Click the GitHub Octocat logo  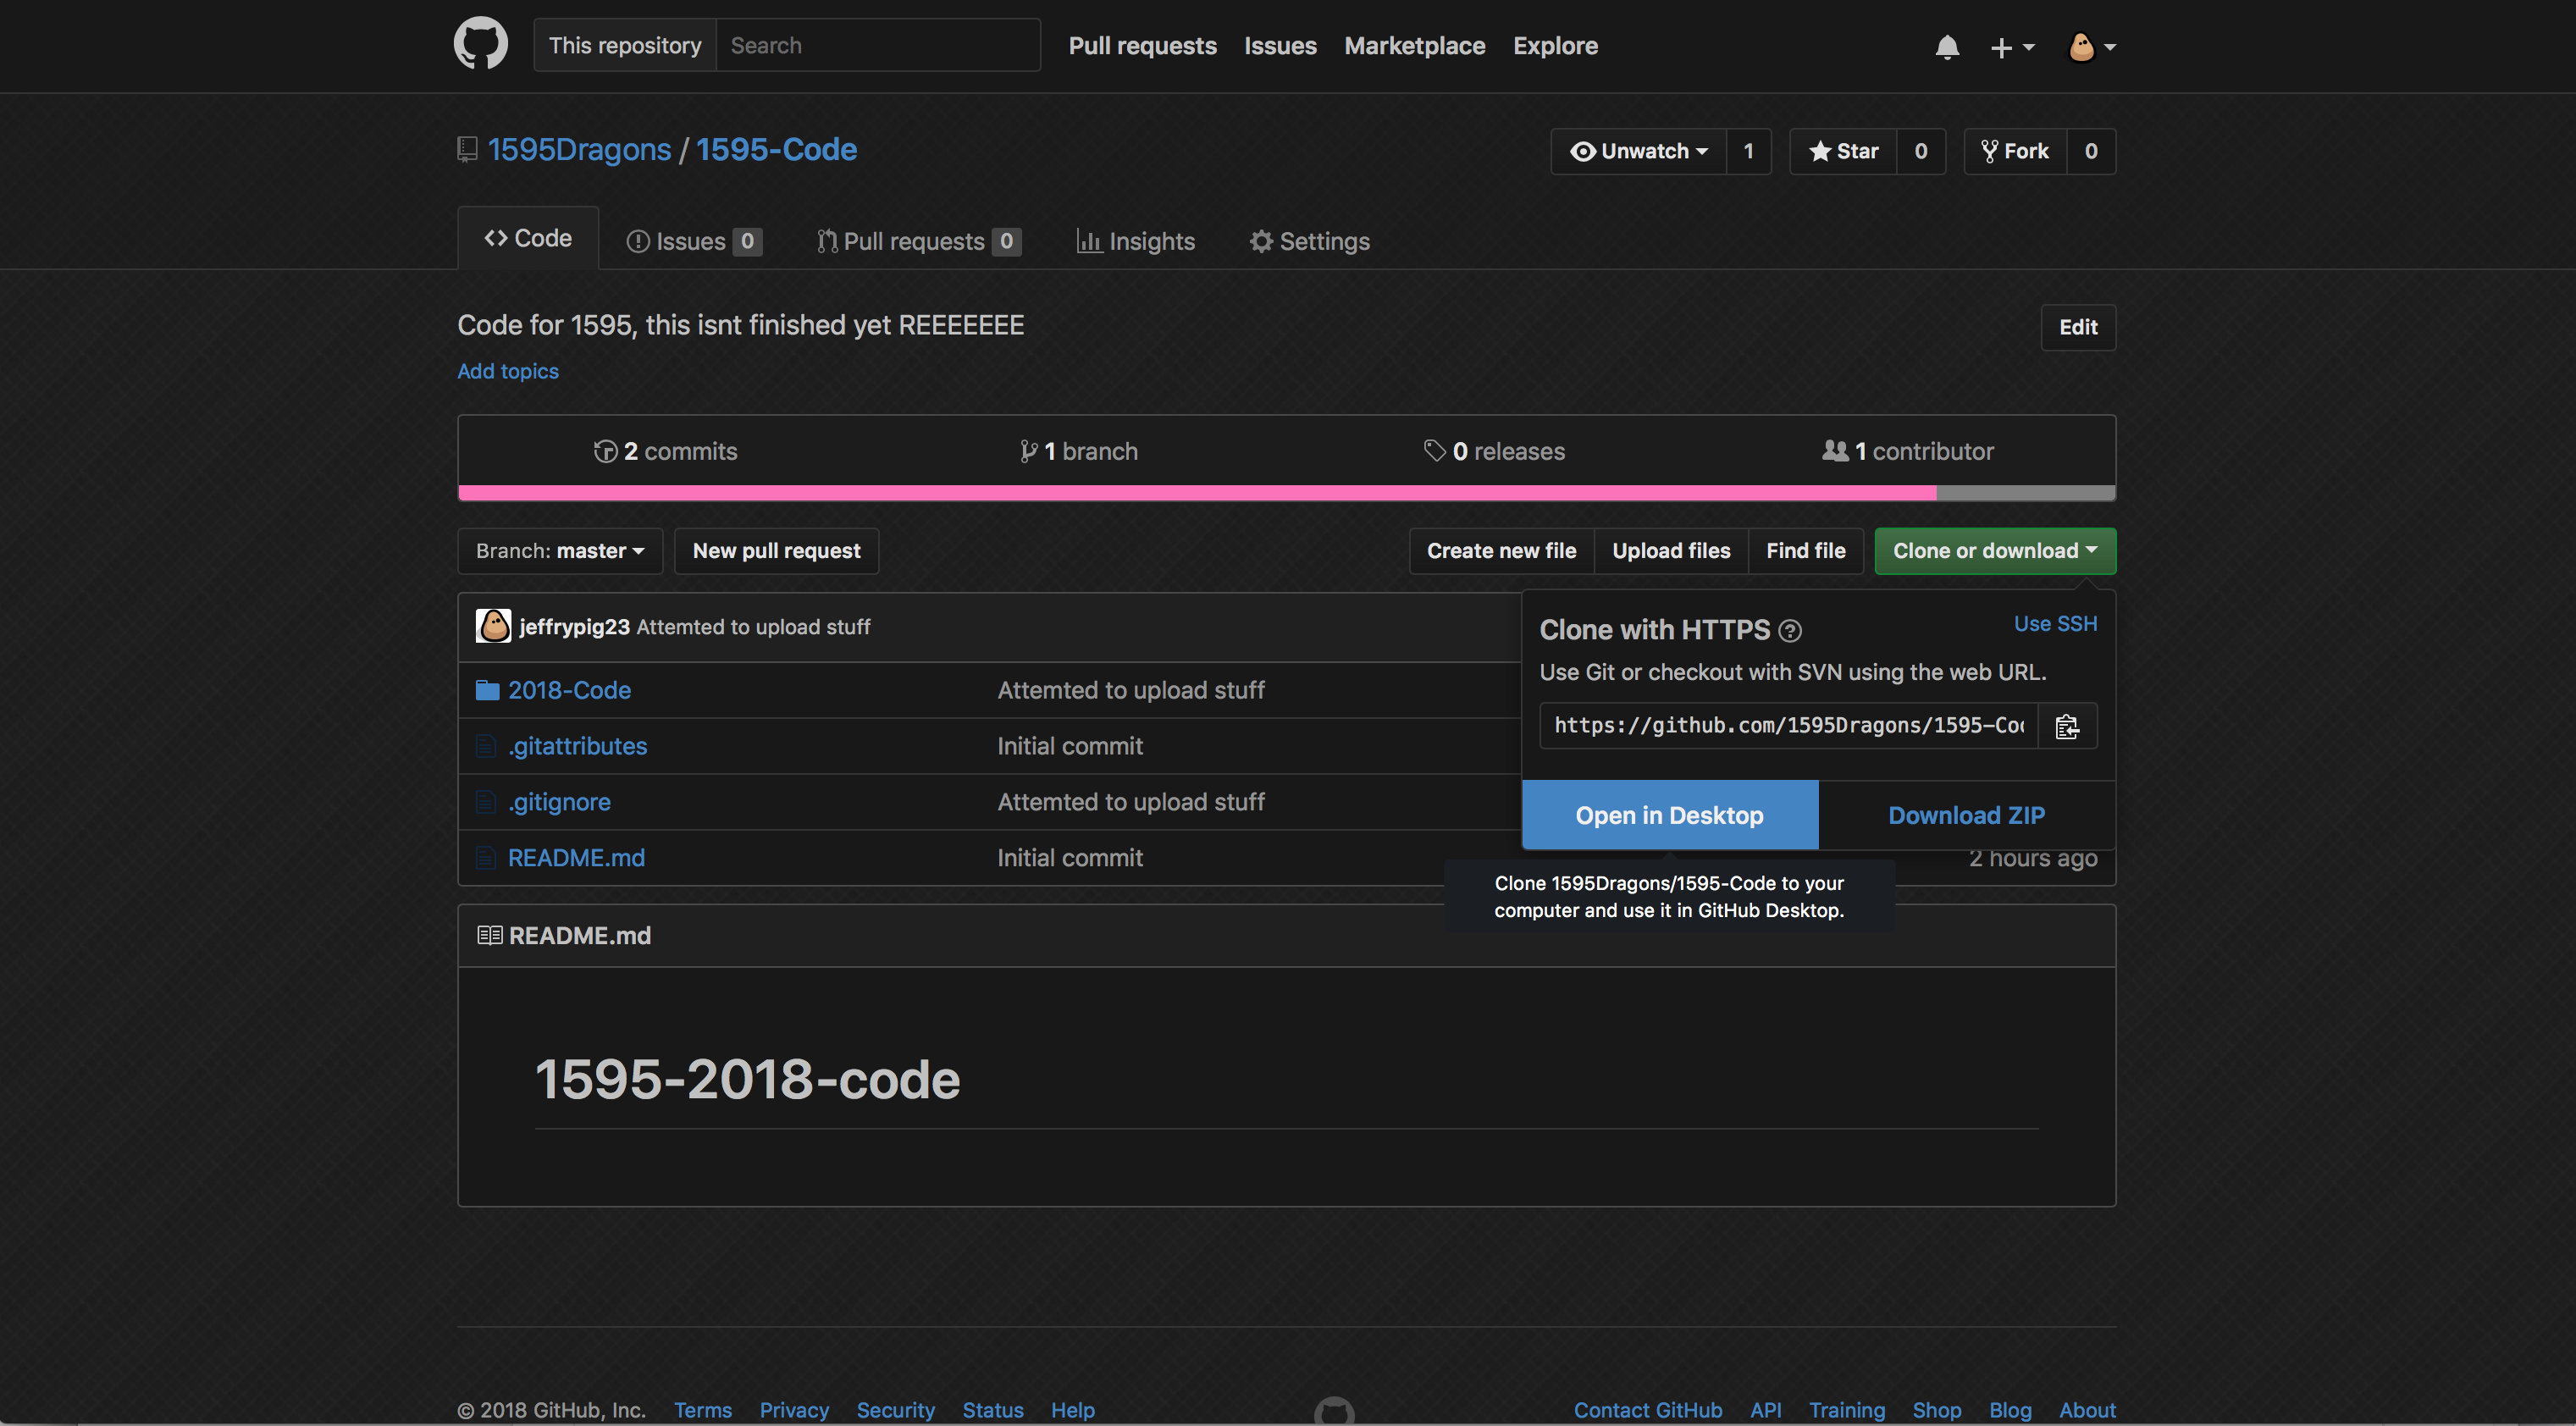pyautogui.click(x=480, y=44)
